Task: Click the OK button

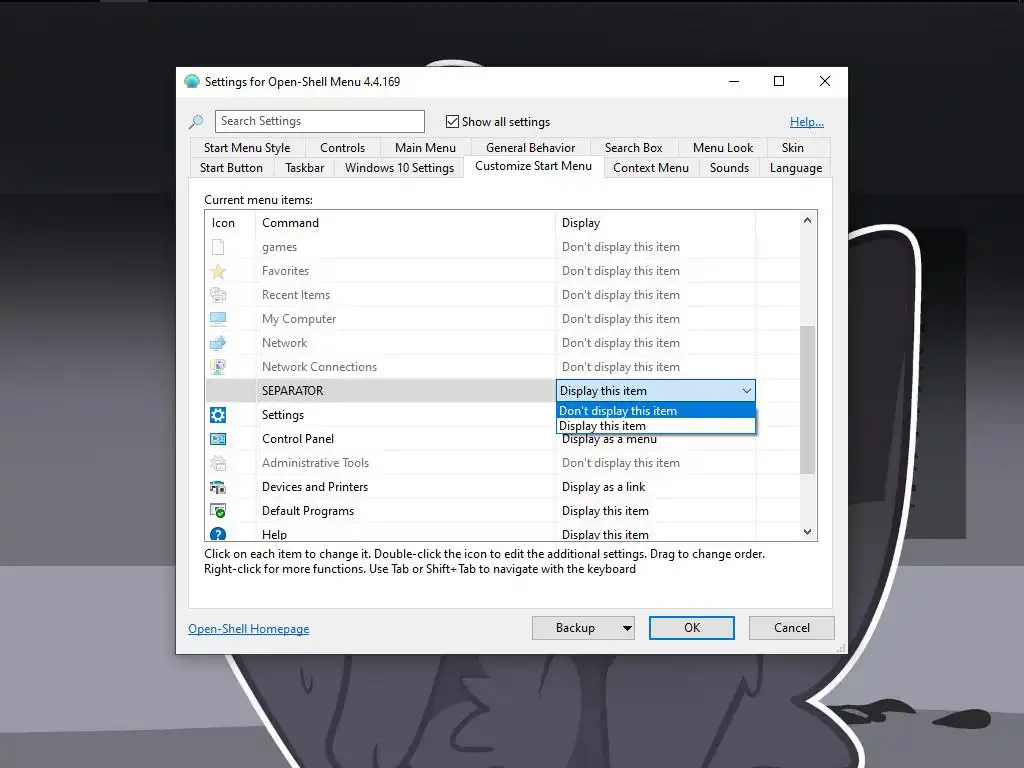Action: click(692, 628)
